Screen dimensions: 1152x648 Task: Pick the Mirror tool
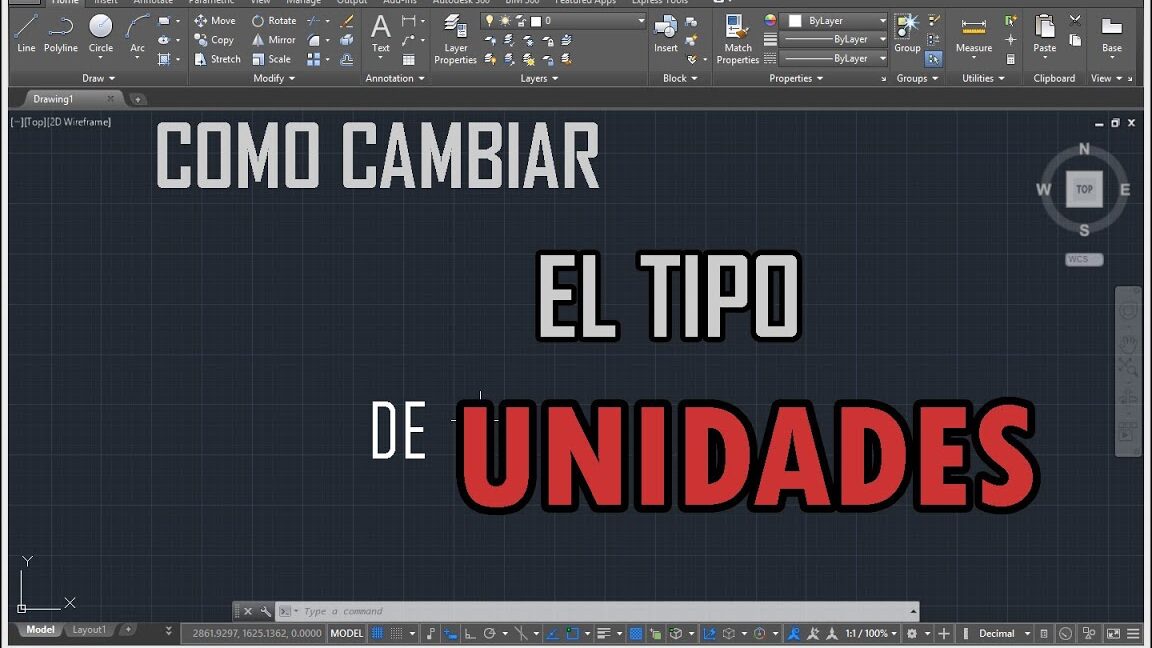point(273,40)
